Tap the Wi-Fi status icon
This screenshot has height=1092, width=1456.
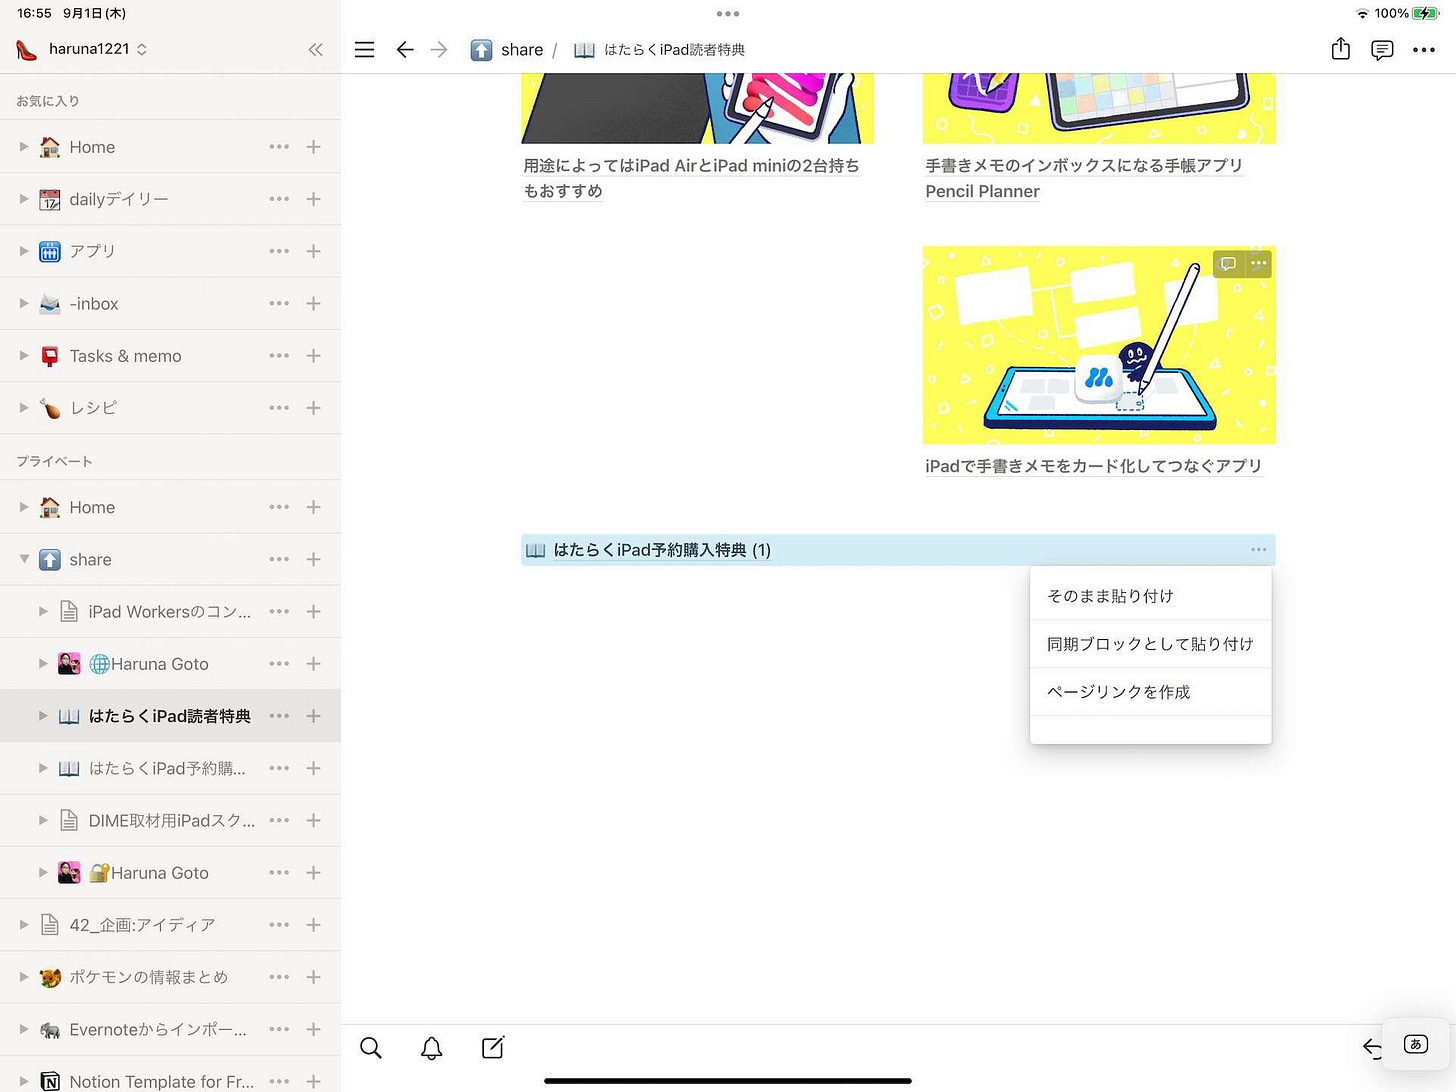coord(1362,13)
